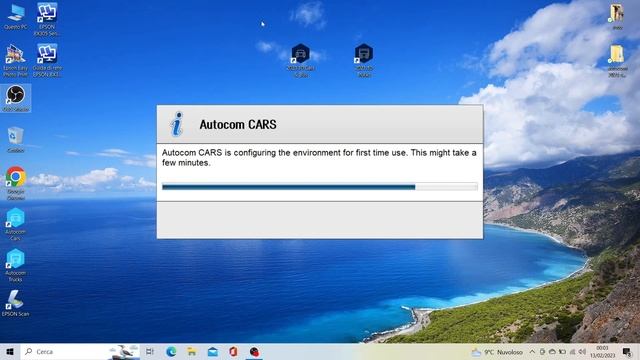
Task: Open the dark hexagon car shortcut on the desktop
Action: pyautogui.click(x=301, y=60)
